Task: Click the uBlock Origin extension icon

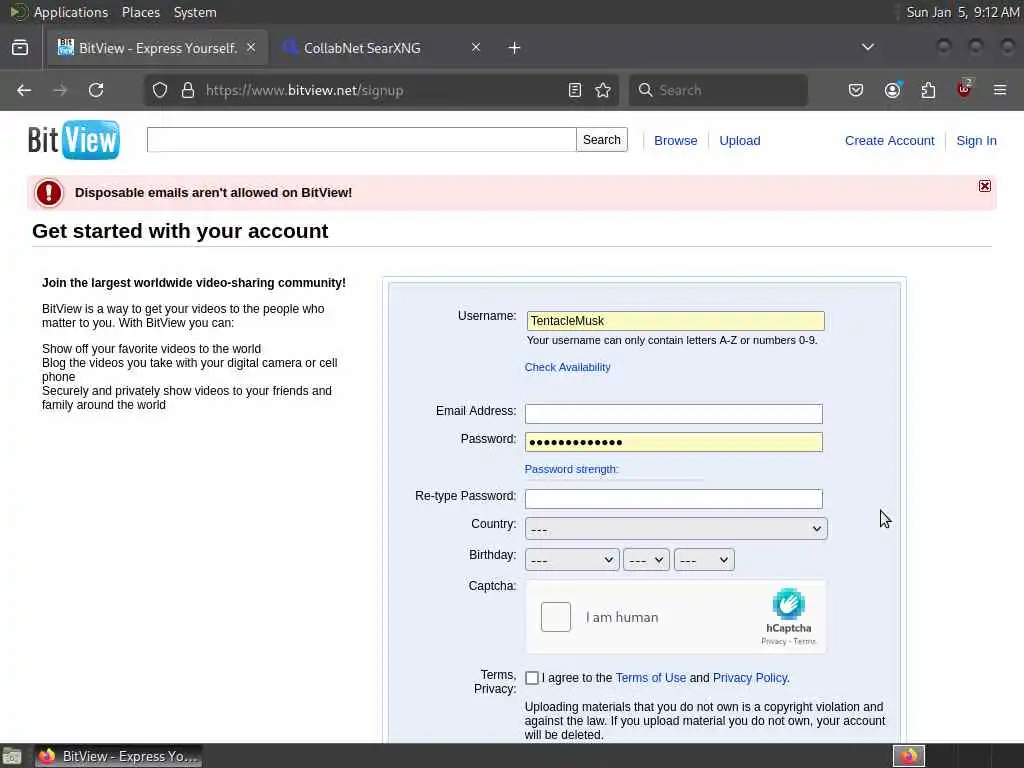Action: click(x=964, y=89)
